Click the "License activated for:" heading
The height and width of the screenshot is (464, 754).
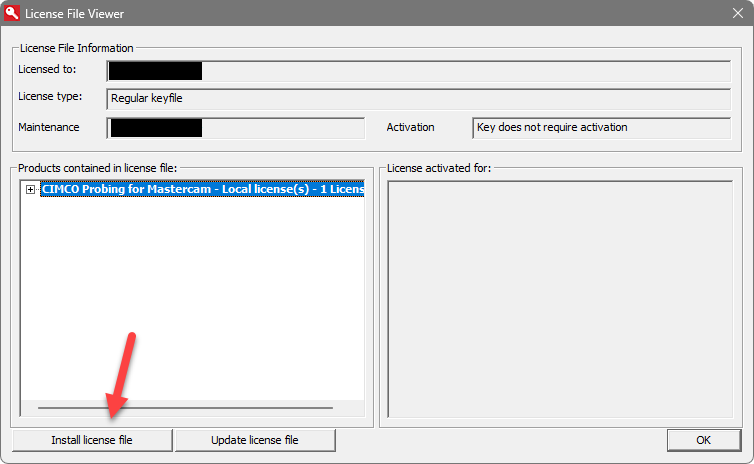[439, 168]
